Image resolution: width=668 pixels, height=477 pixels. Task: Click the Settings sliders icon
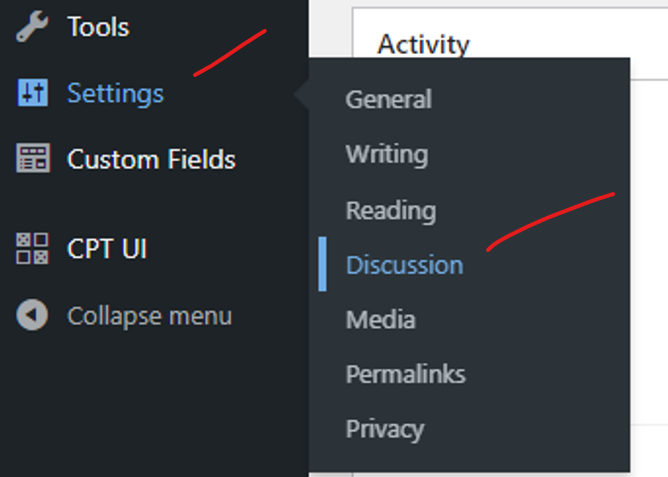32,92
